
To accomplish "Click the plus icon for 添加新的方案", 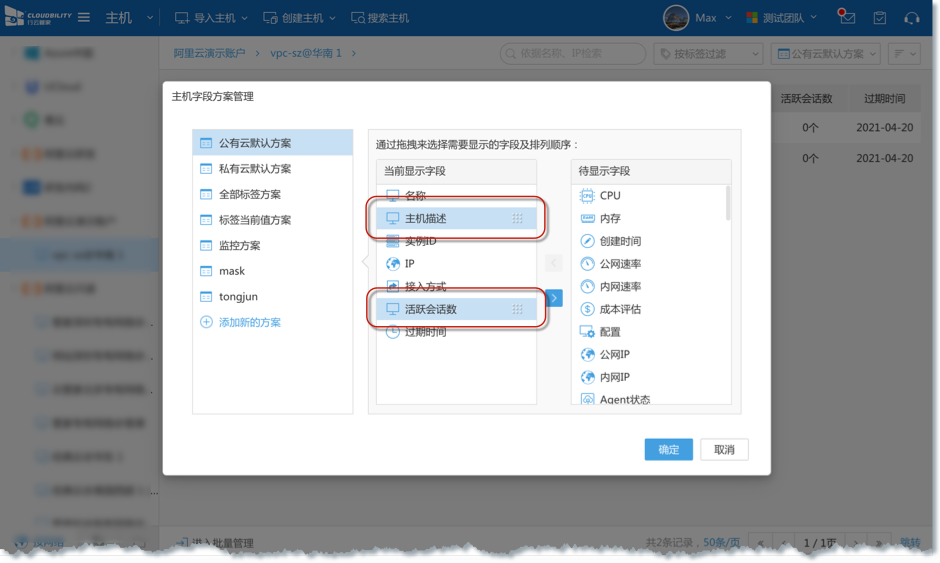I will click(x=206, y=322).
